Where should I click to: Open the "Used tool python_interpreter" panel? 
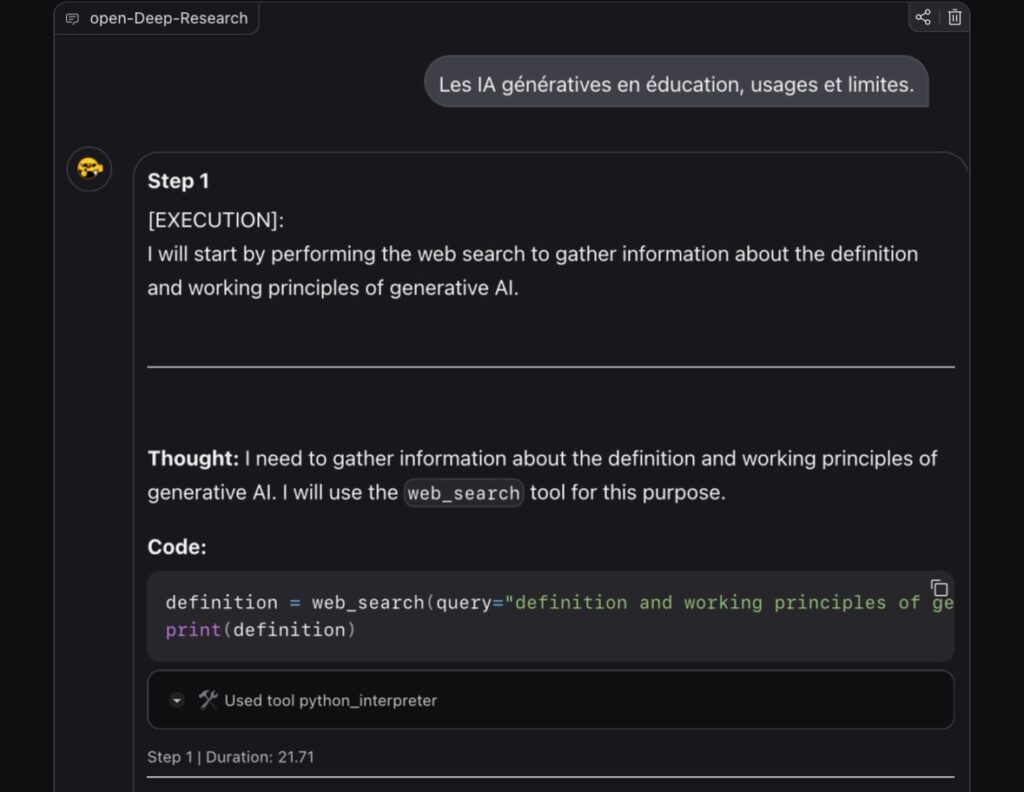coord(330,701)
